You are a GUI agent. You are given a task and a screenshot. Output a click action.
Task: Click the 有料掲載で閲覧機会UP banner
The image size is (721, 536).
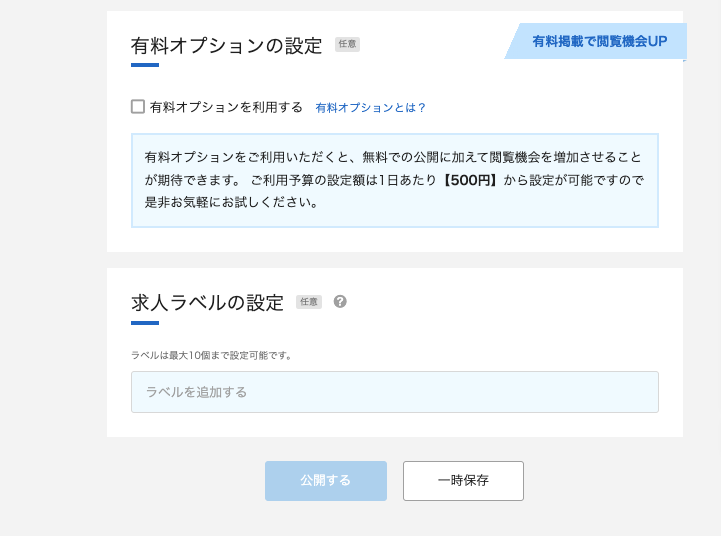click(598, 42)
